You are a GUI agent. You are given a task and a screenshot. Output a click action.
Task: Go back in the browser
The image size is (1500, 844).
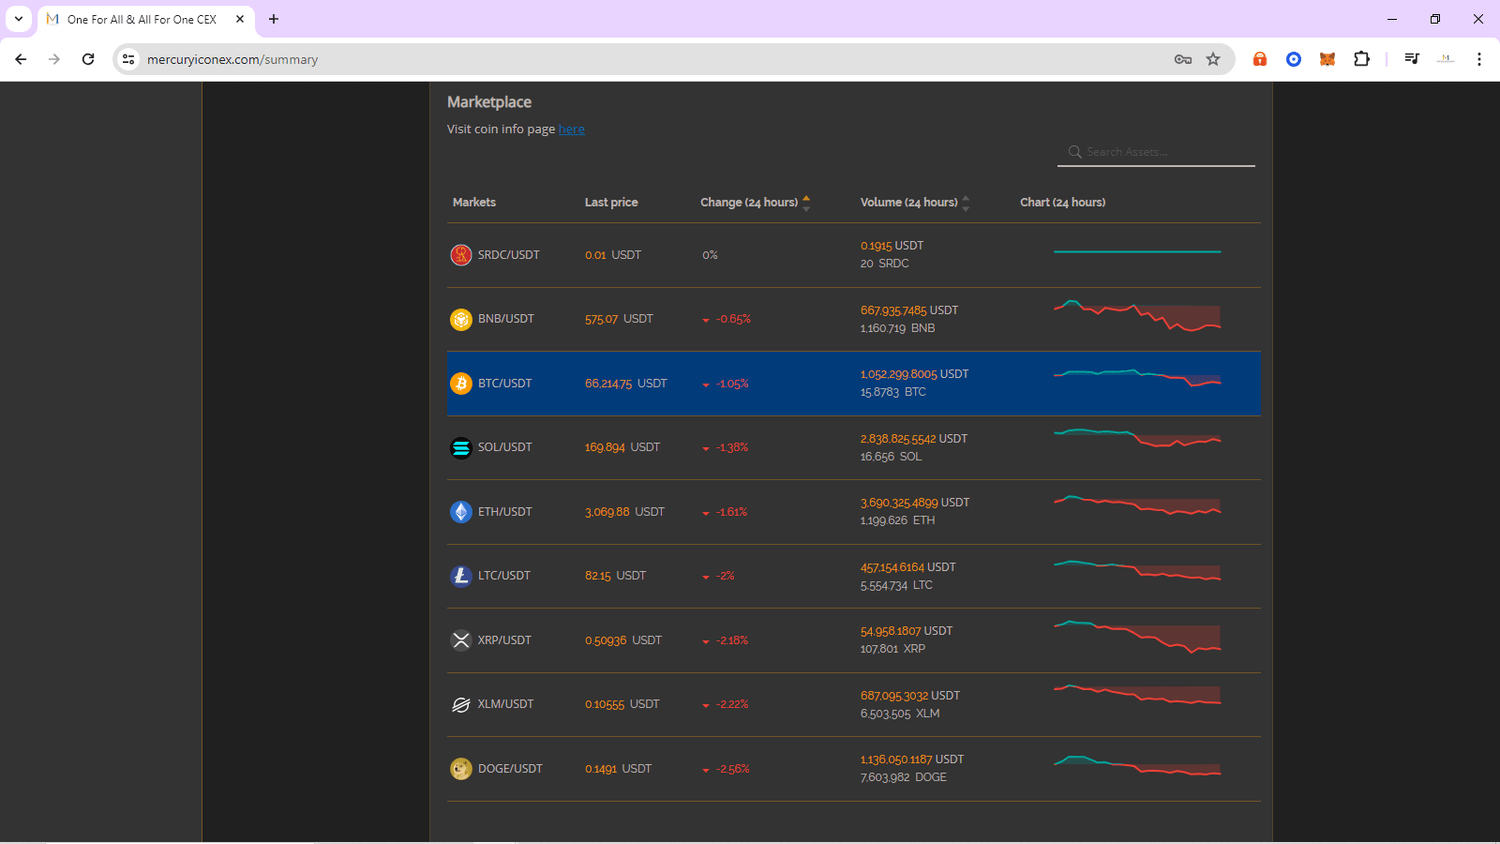coord(21,59)
